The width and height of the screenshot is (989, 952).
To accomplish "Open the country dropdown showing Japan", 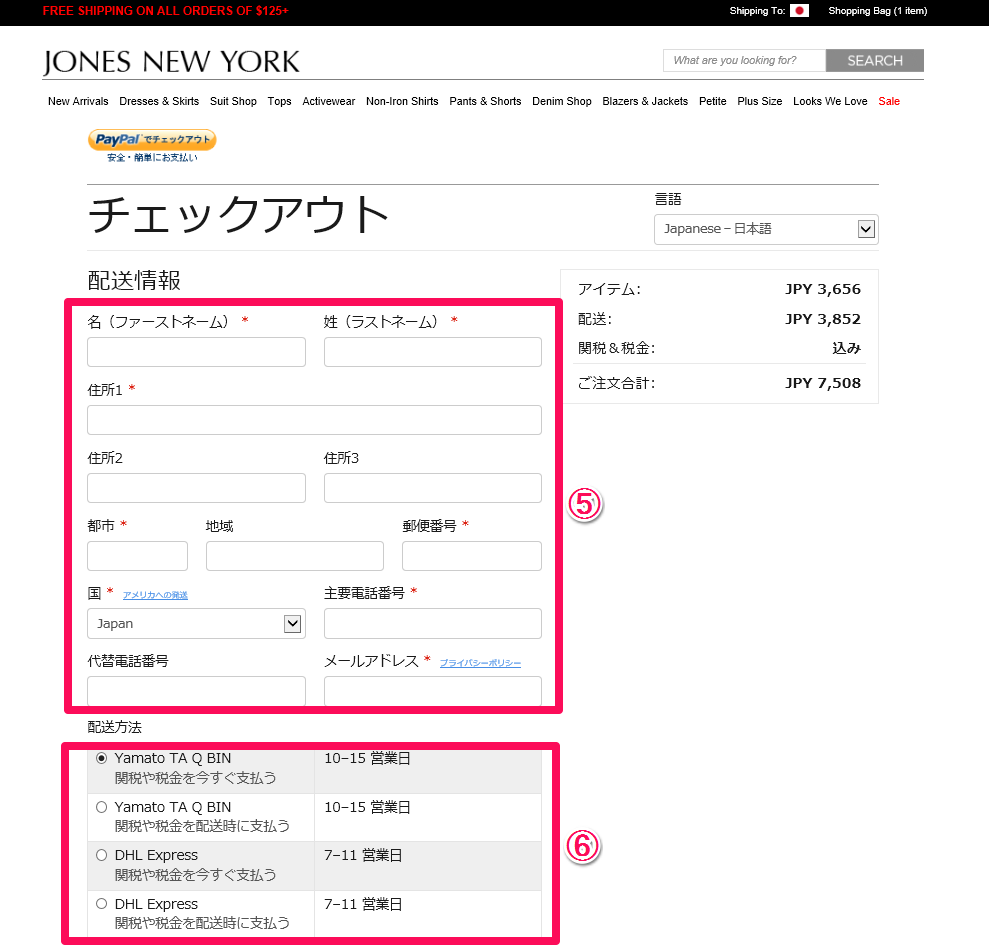I will tap(196, 623).
